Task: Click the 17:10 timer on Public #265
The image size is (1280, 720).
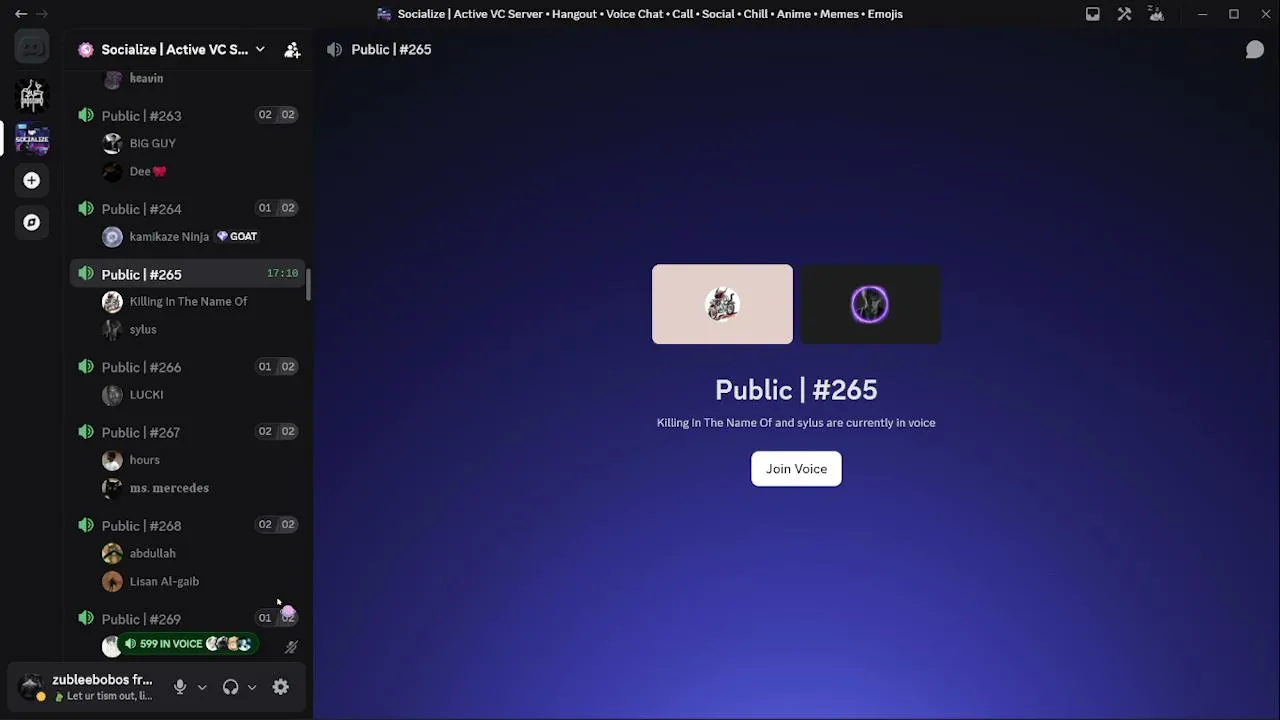Action: [282, 273]
